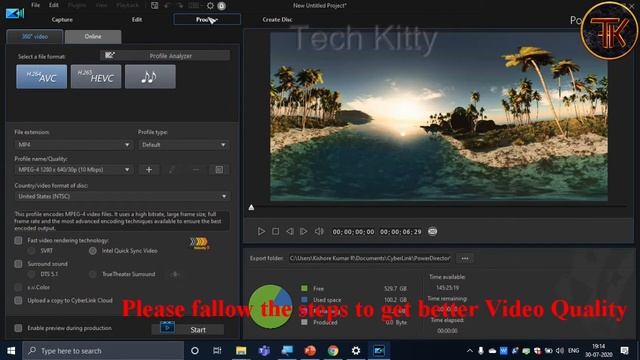This screenshot has height=360, width=640.
Task: Choose the audio file format icon
Action: tap(150, 77)
